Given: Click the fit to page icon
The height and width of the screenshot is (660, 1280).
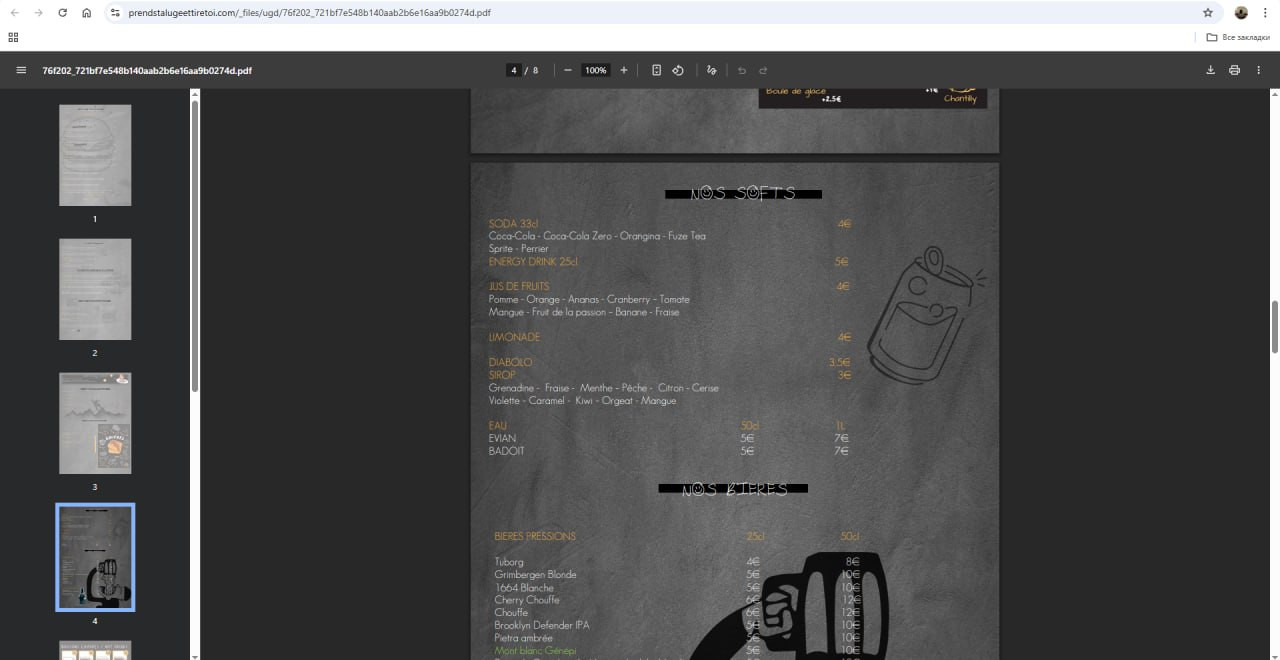Looking at the screenshot, I should click(x=656, y=70).
